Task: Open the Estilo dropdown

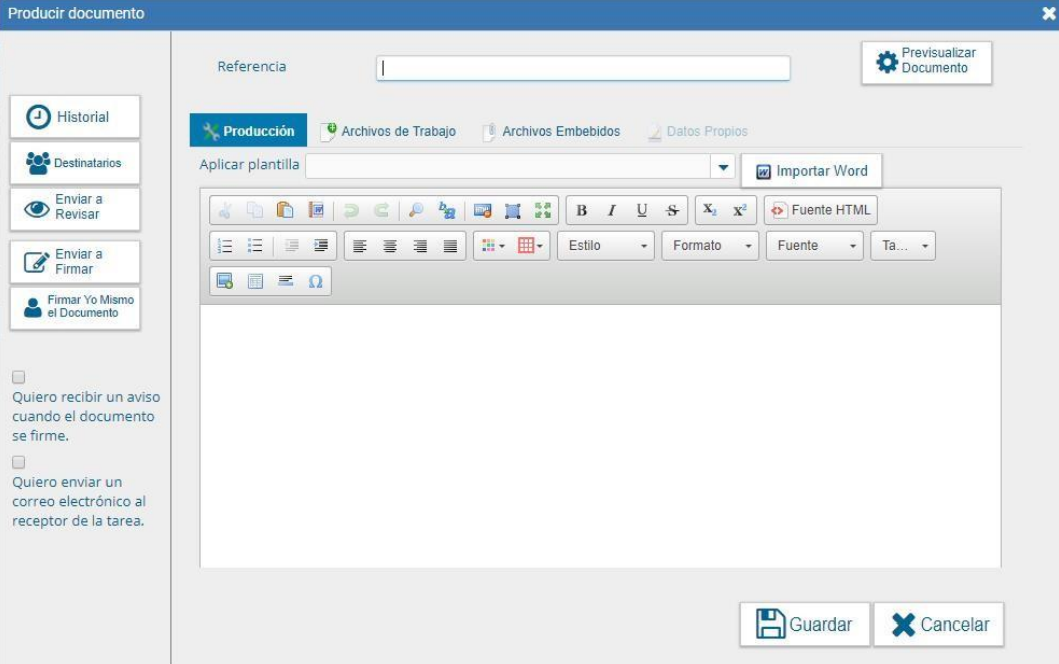Action: 605,246
